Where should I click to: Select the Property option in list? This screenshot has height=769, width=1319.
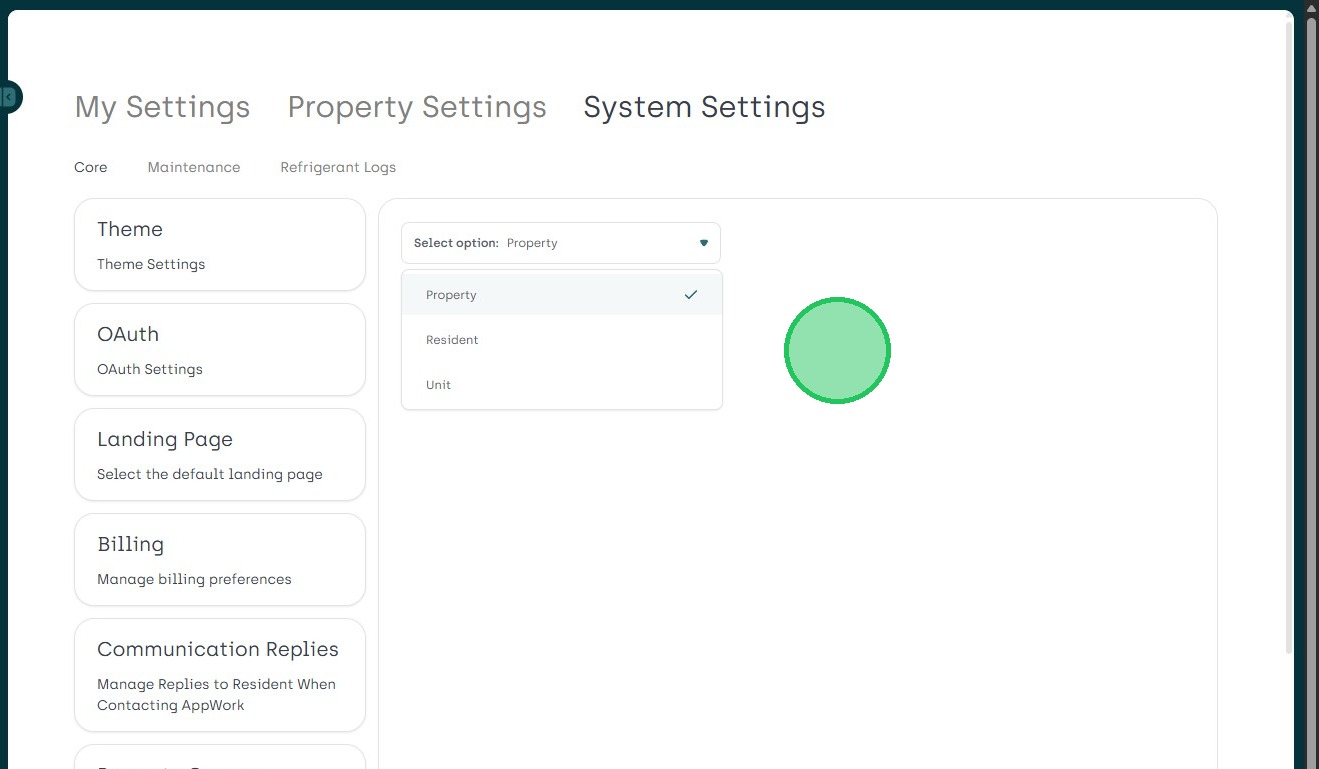coord(452,295)
